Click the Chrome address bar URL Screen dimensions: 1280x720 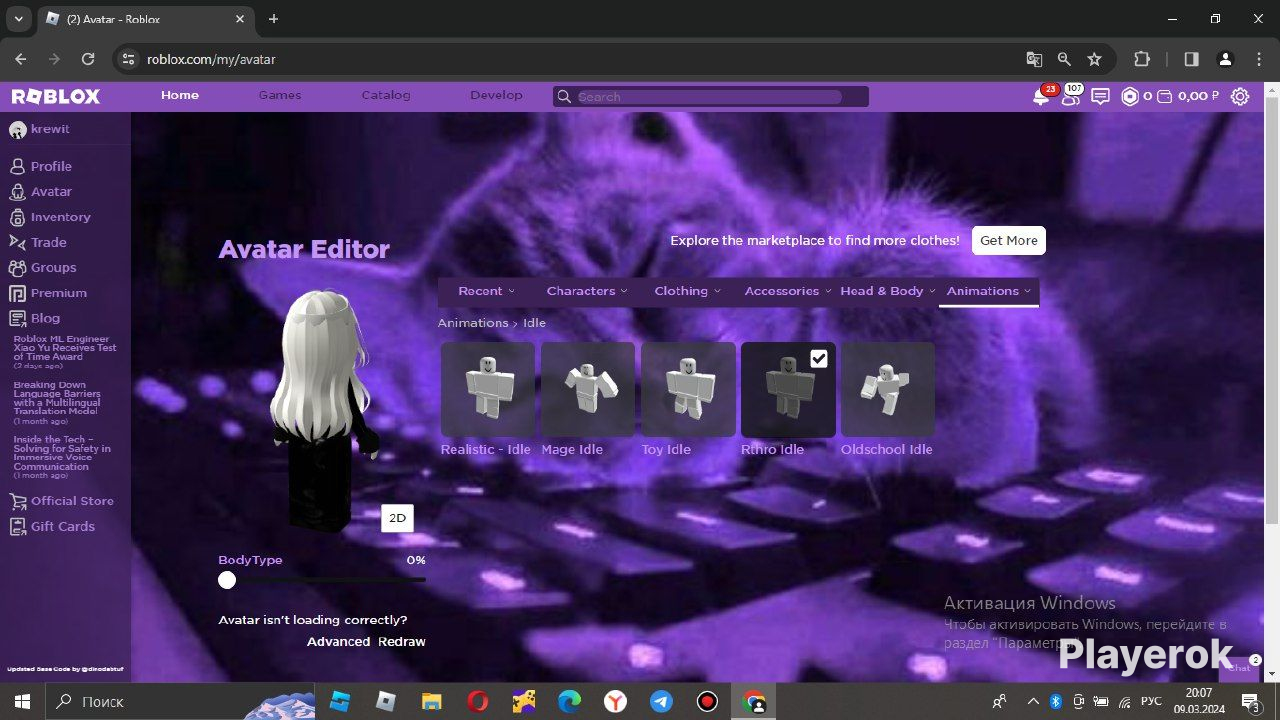(211, 59)
